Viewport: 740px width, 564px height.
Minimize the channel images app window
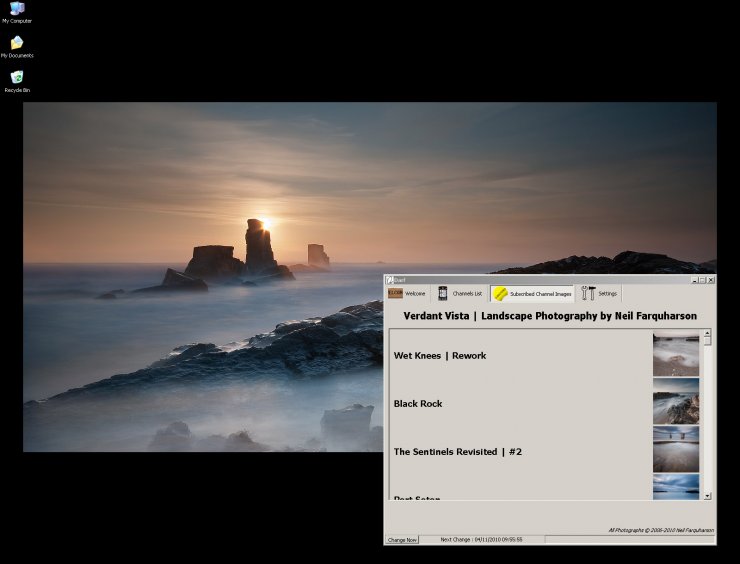pyautogui.click(x=695, y=280)
